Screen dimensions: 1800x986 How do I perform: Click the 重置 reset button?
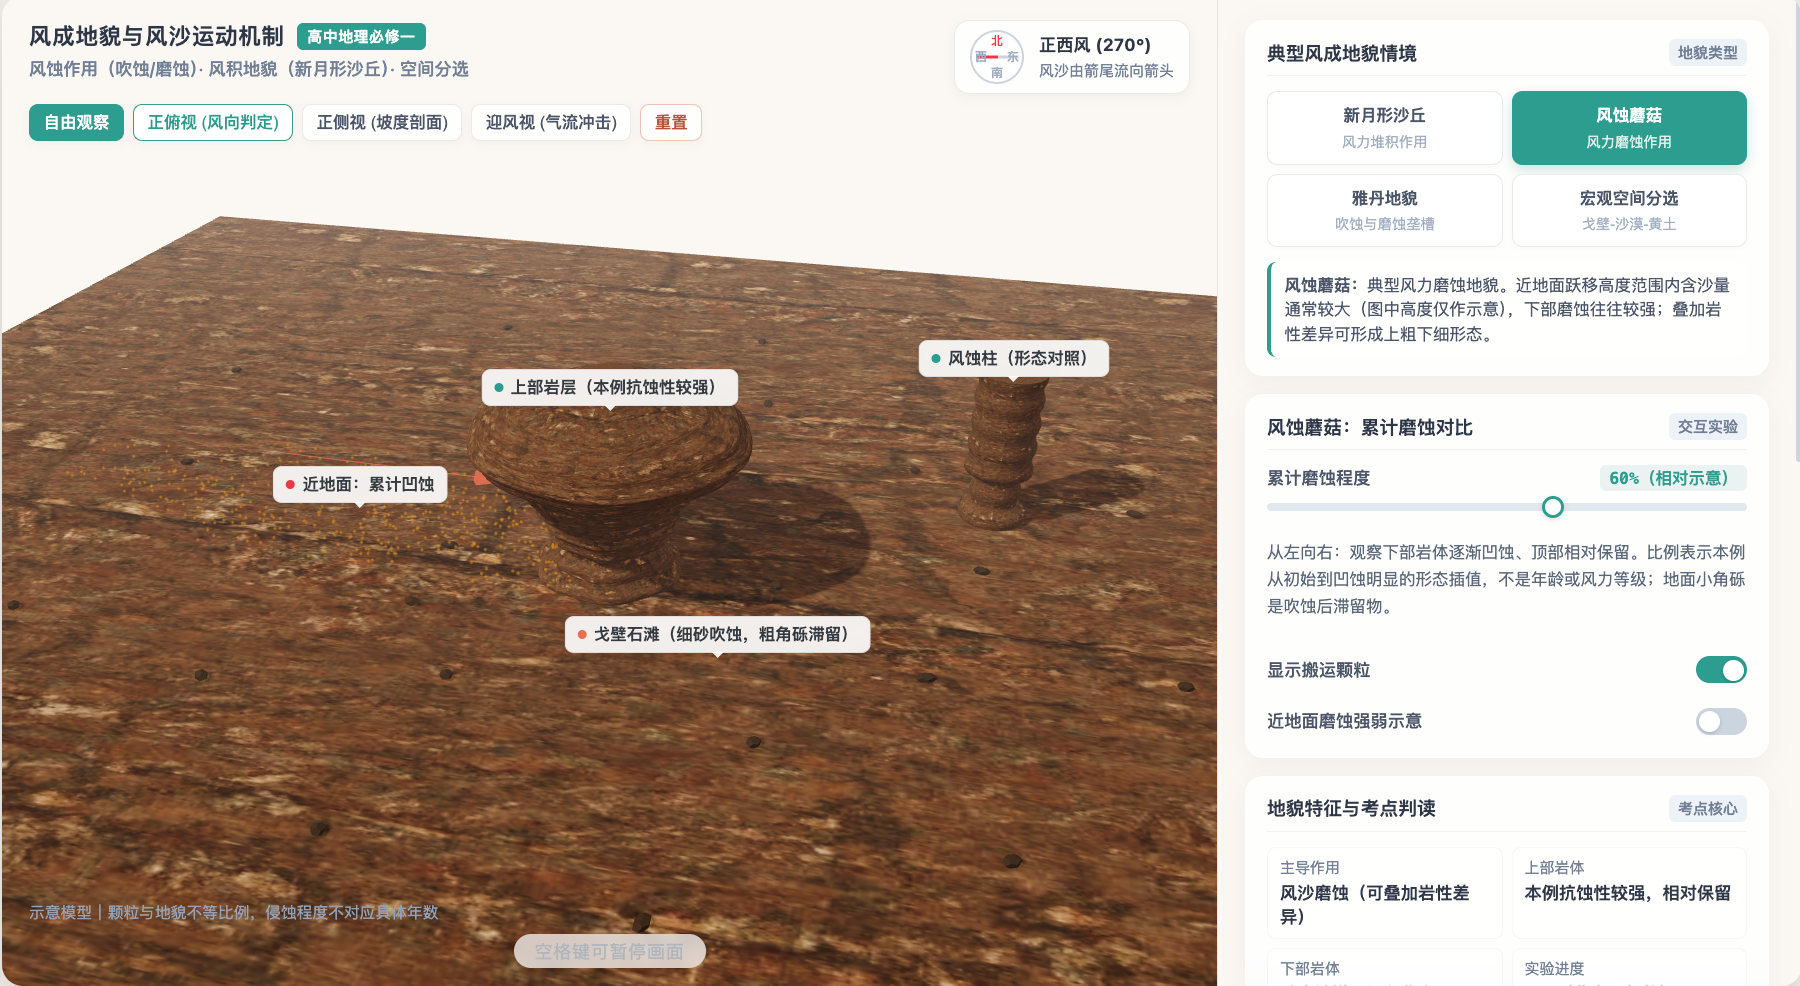click(671, 122)
